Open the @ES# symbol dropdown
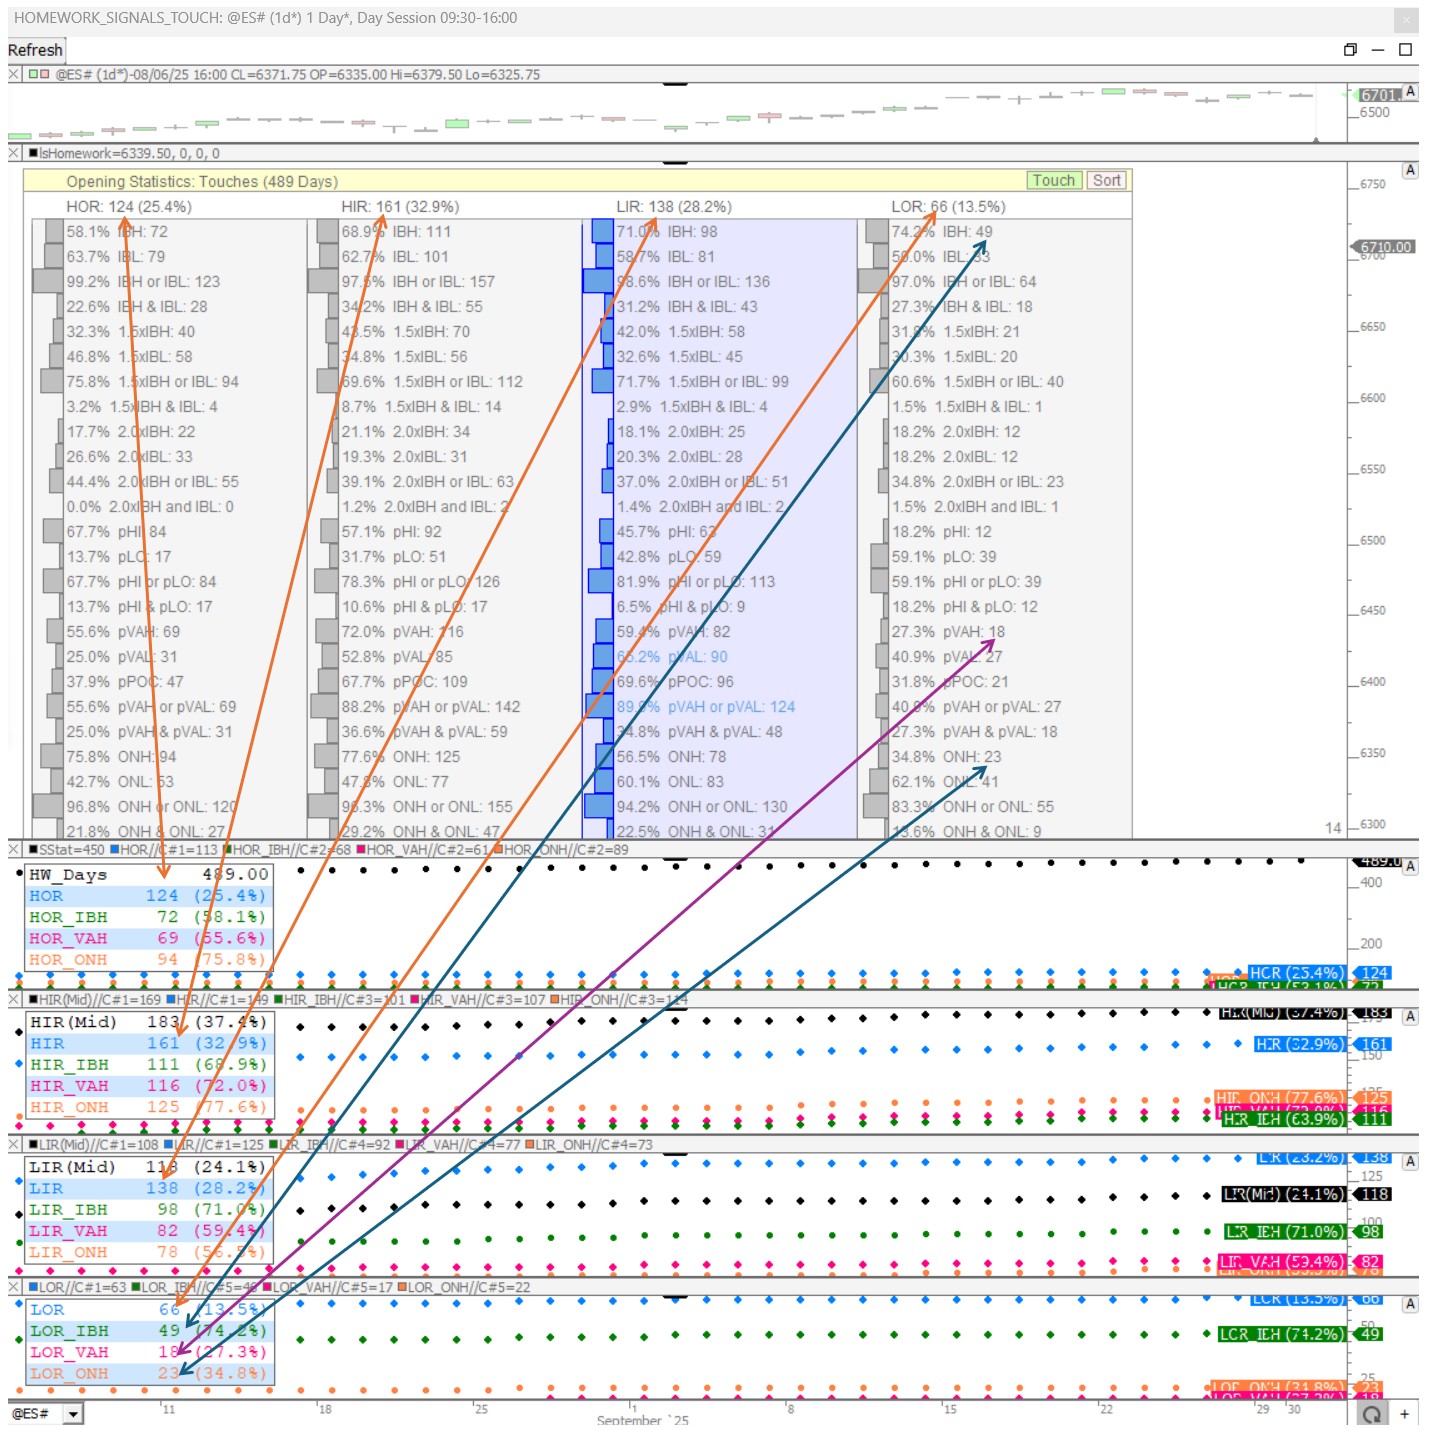This screenshot has width=1432, height=1430. (73, 1413)
